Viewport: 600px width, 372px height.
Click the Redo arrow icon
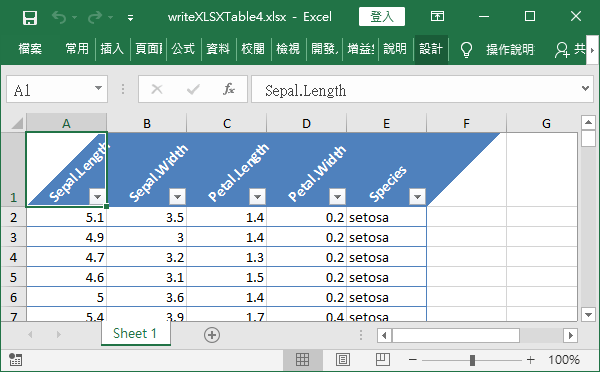click(95, 17)
